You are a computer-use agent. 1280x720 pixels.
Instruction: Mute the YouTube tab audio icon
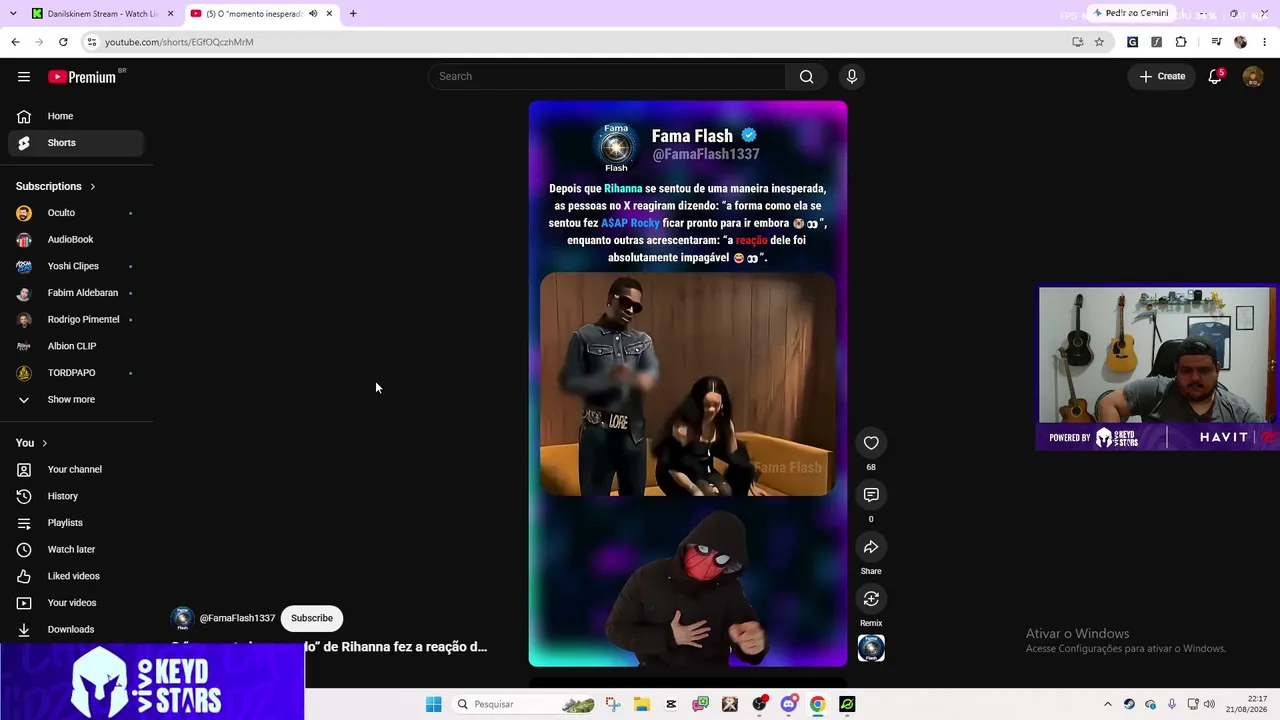pyautogui.click(x=313, y=14)
